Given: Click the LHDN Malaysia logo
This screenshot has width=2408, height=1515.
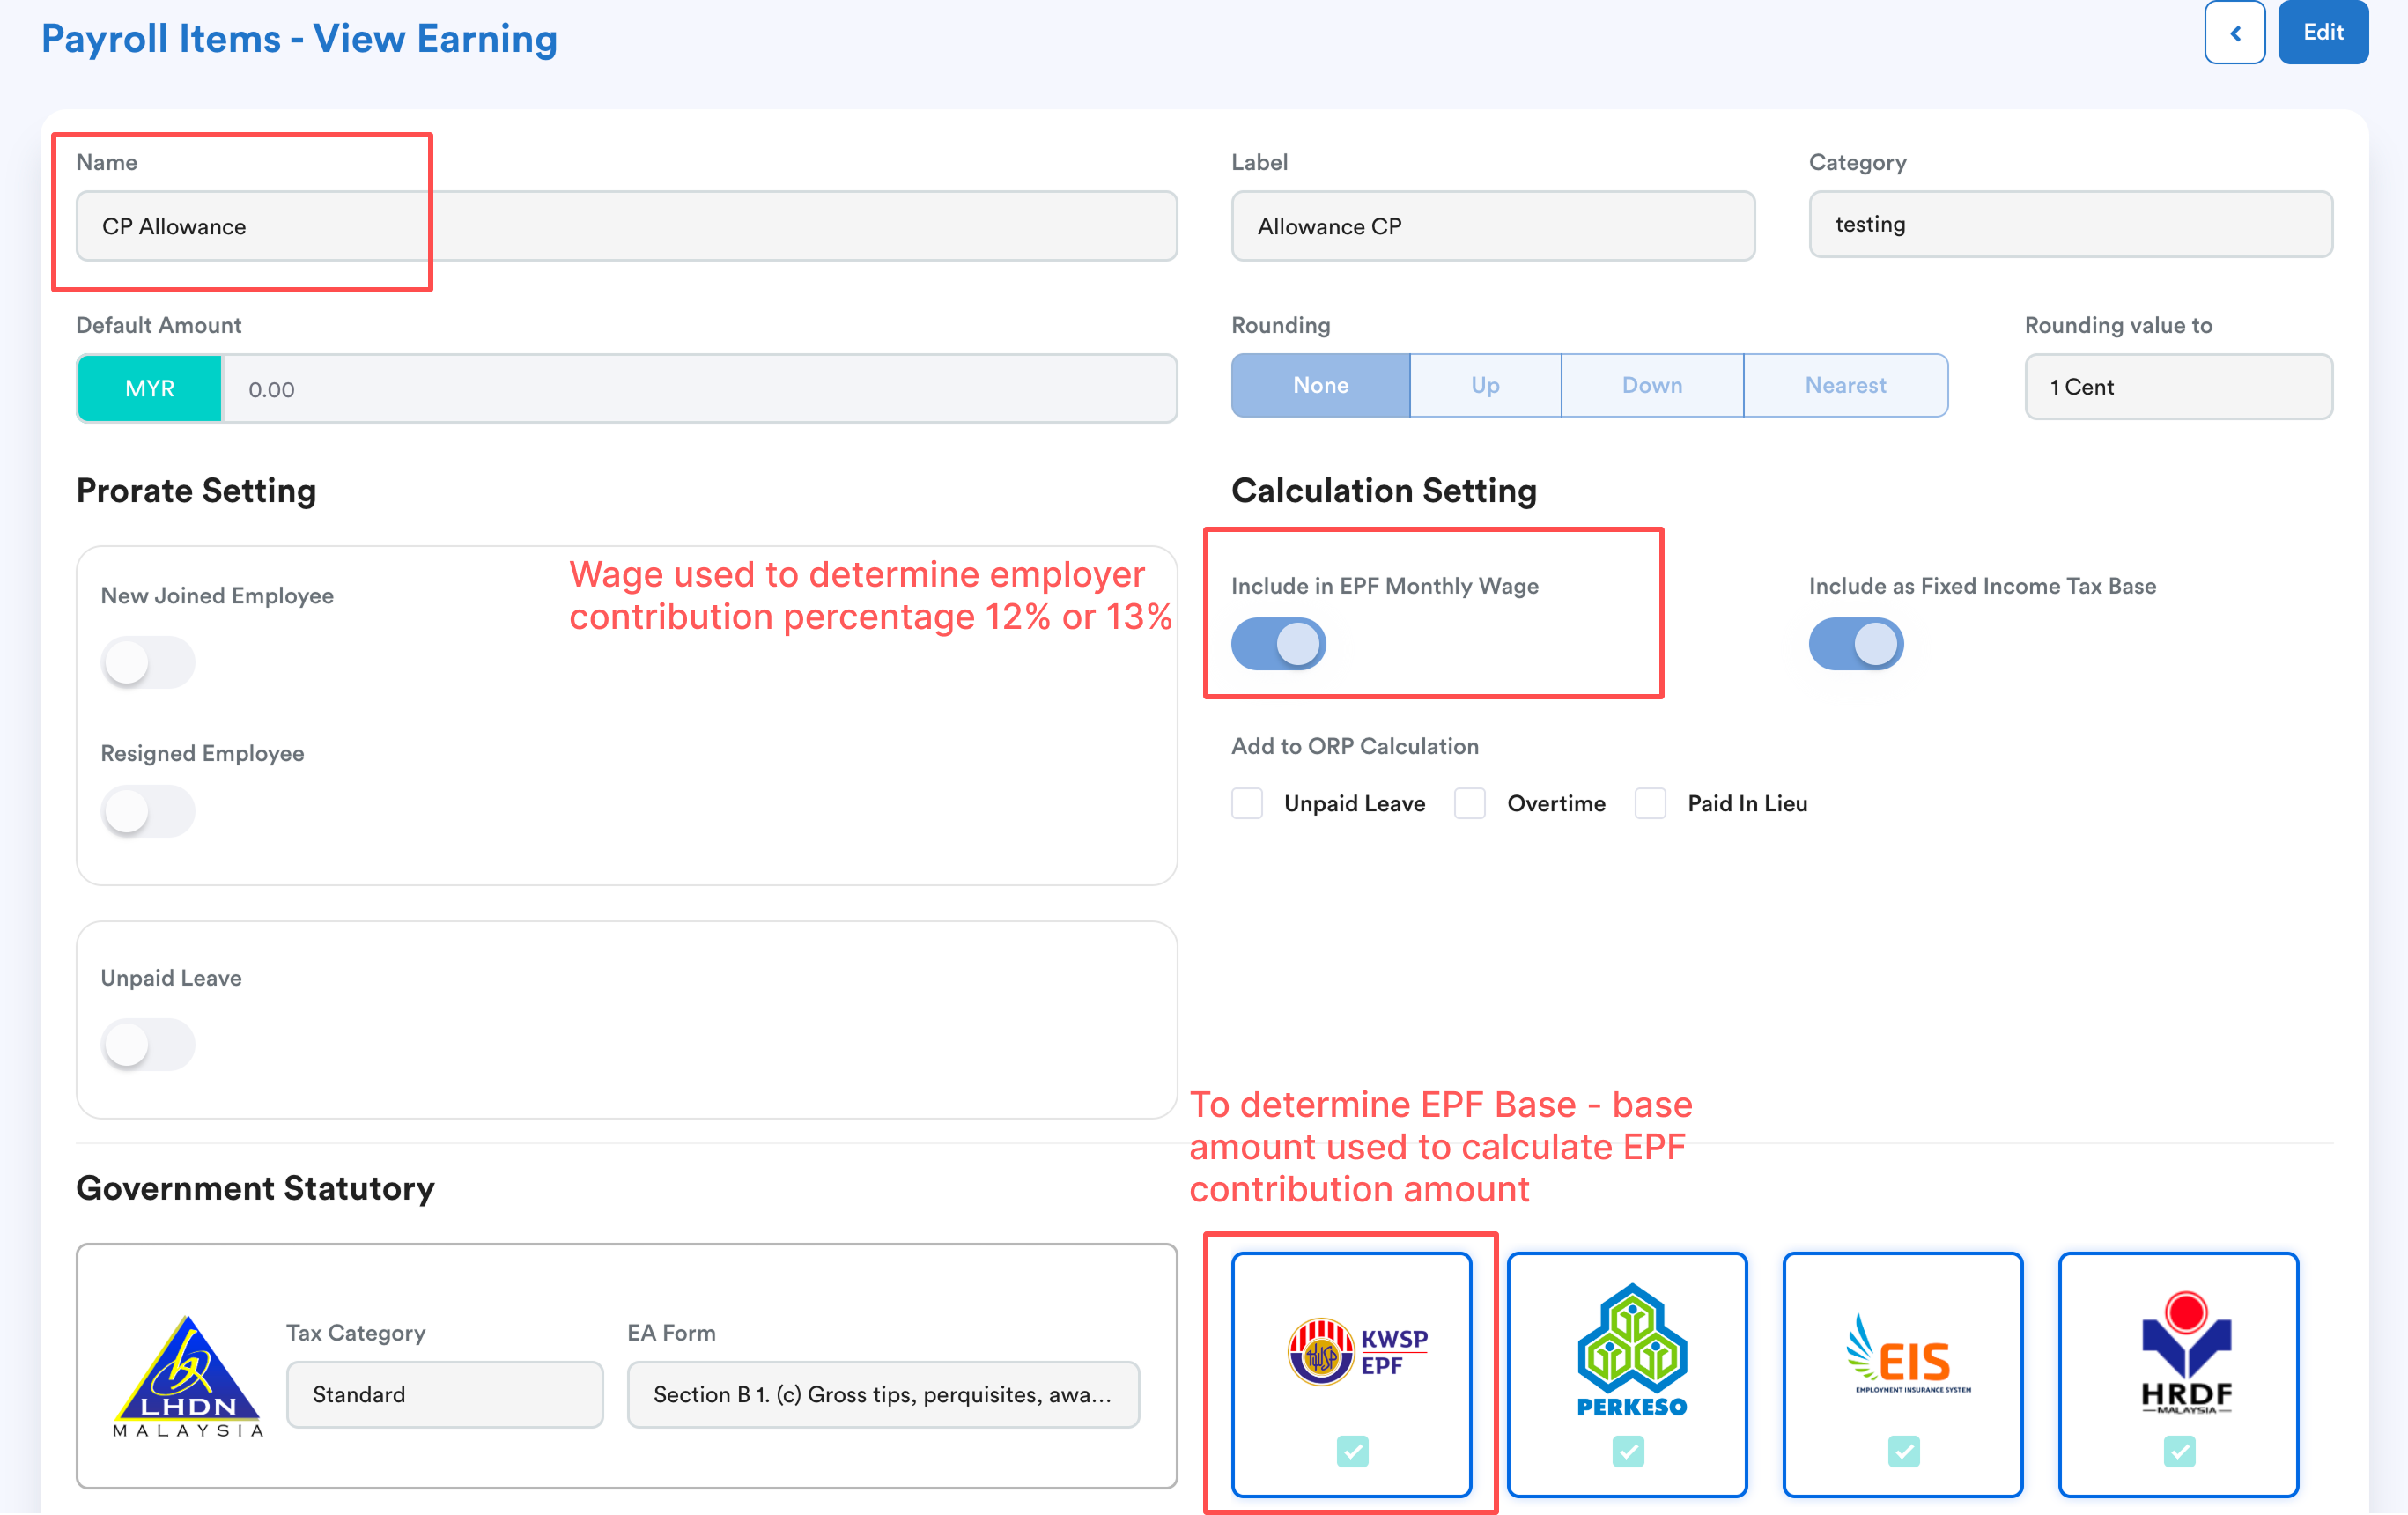Looking at the screenshot, I should tap(187, 1375).
